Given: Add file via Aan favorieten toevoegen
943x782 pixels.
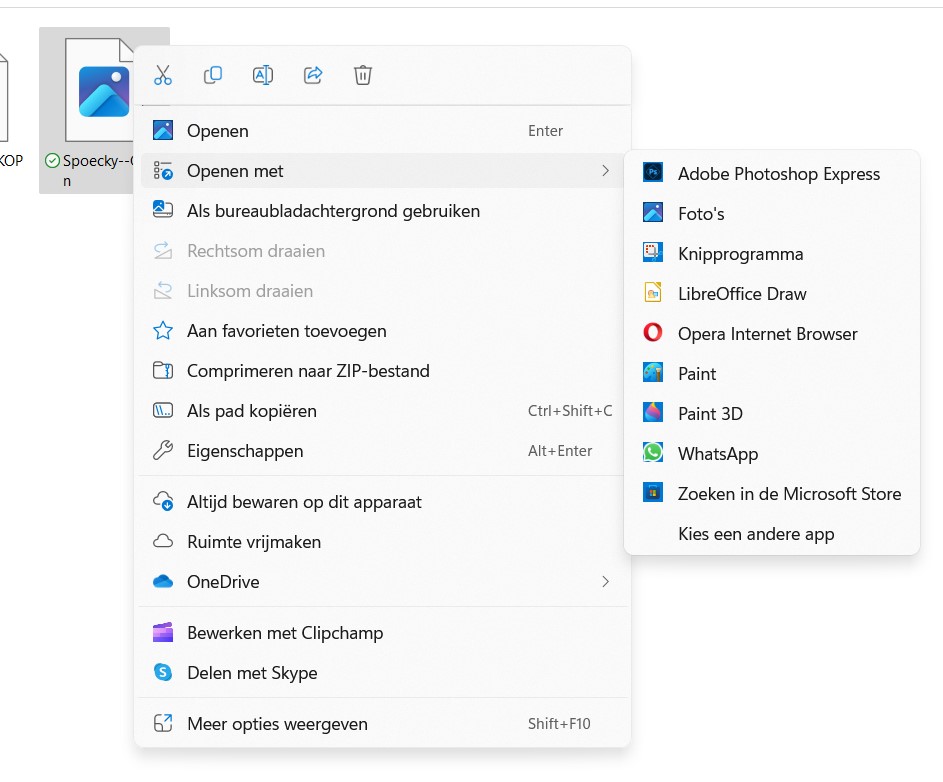Looking at the screenshot, I should (x=286, y=331).
